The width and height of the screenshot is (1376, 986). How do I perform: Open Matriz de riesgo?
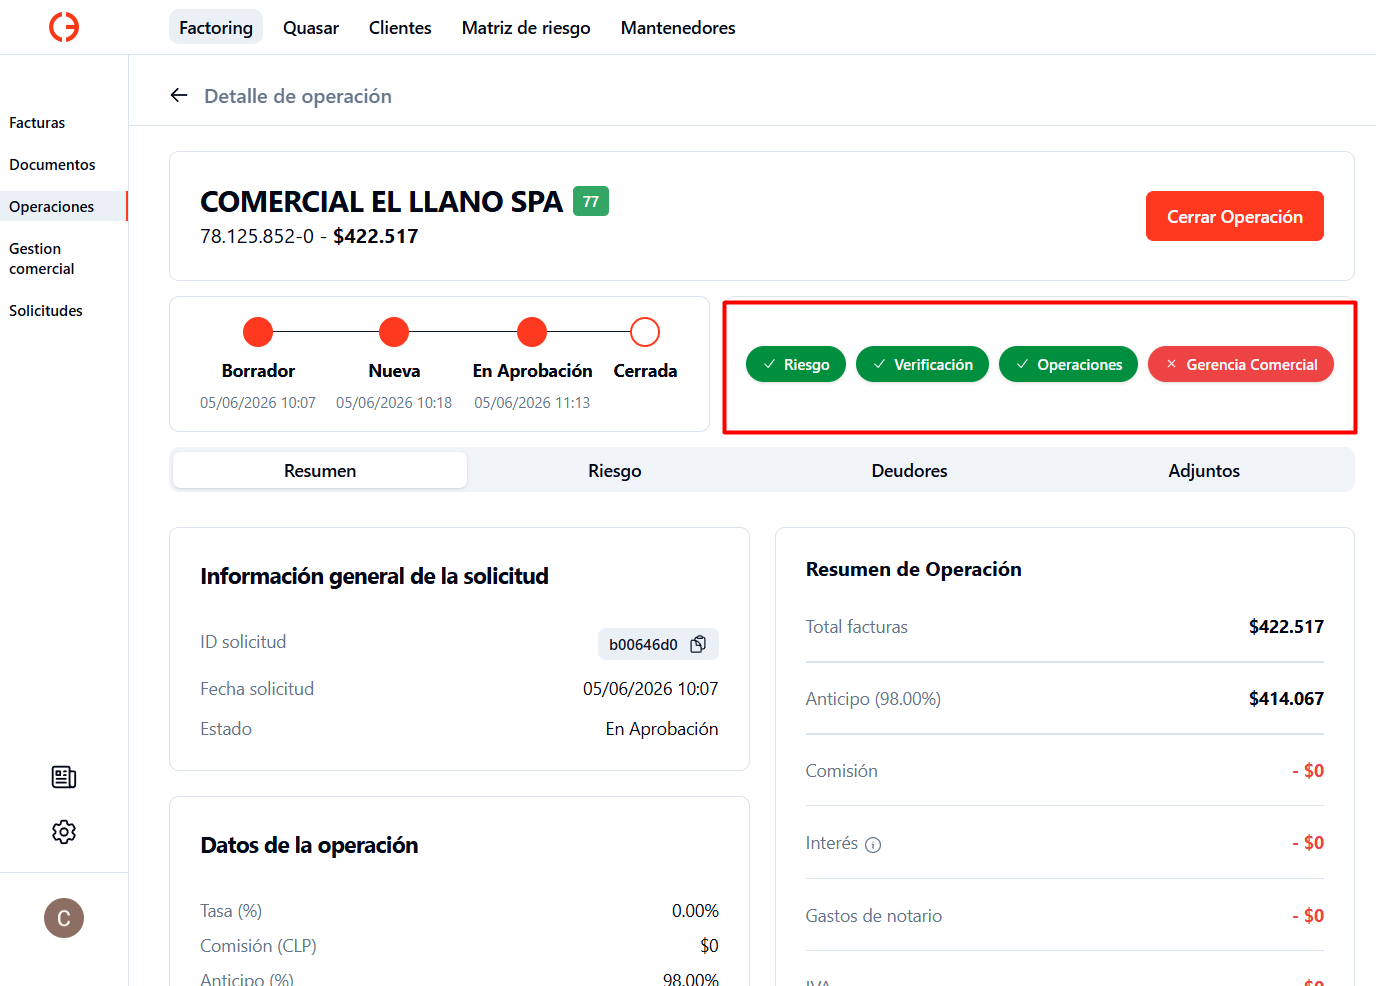[526, 27]
